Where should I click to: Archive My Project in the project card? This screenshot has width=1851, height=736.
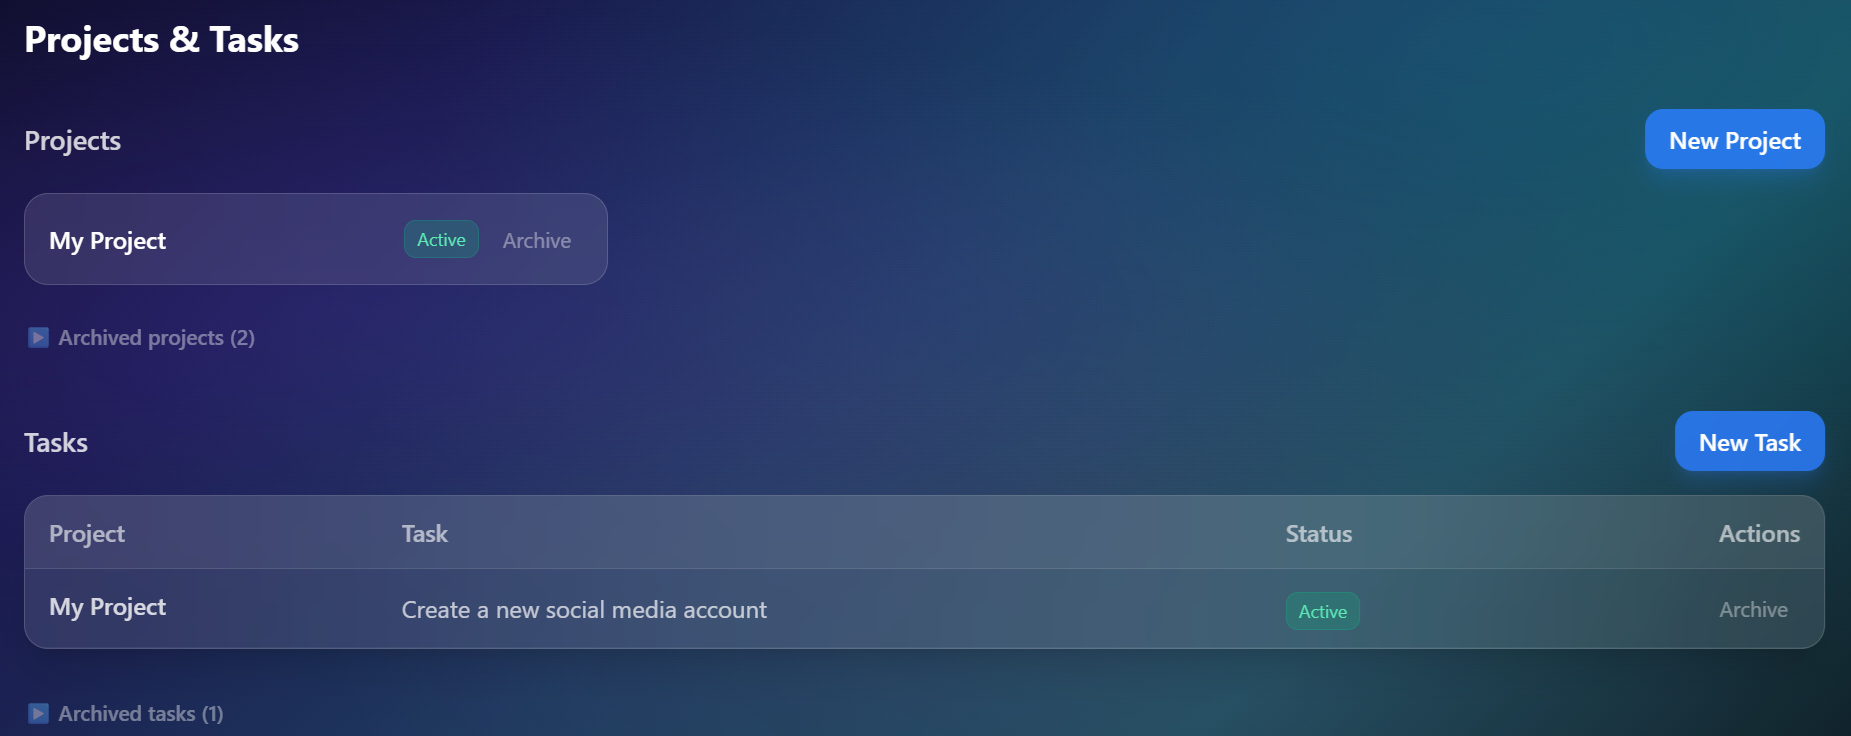pyautogui.click(x=537, y=240)
